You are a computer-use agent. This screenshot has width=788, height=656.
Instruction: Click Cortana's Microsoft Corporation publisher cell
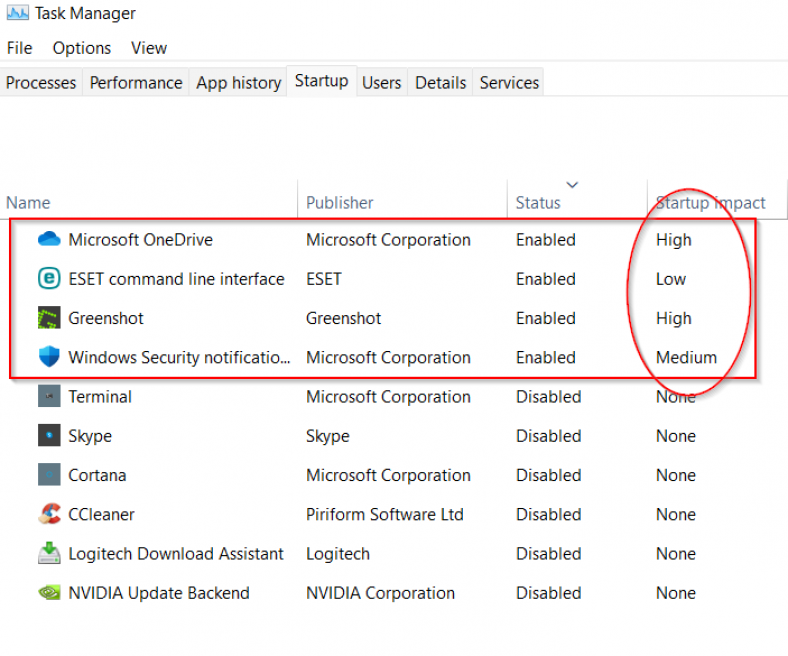[388, 475]
